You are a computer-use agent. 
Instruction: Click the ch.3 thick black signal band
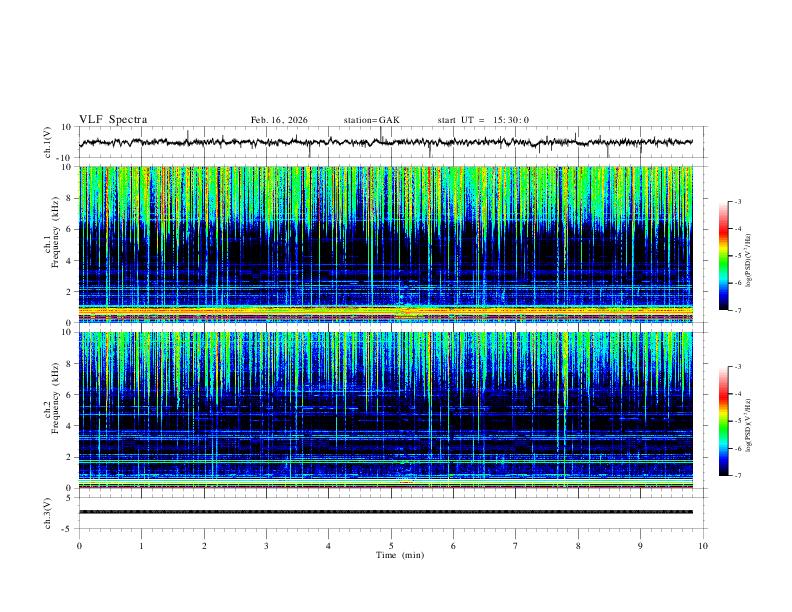386,512
